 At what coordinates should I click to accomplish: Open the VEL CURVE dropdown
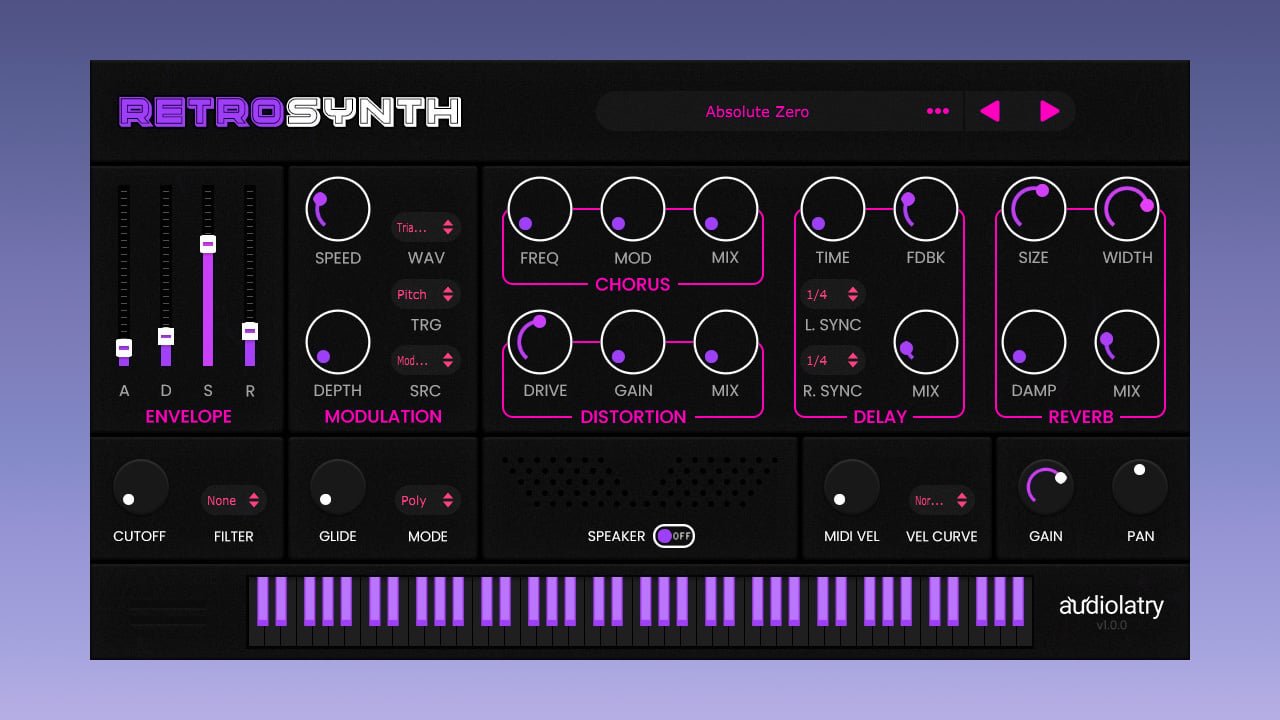pos(942,500)
